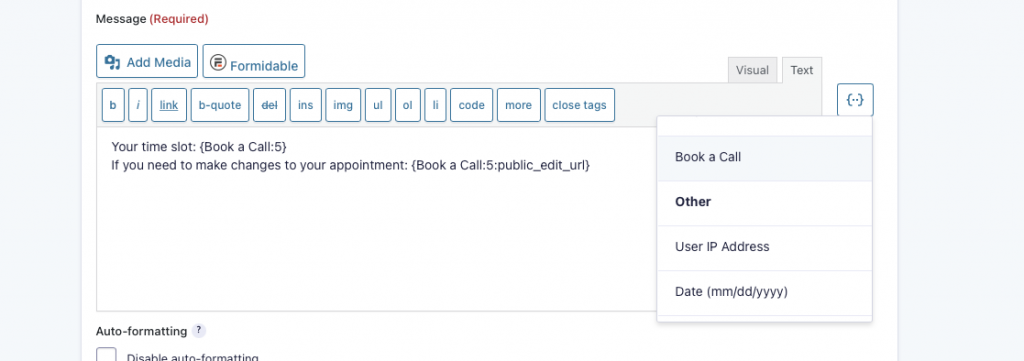Insert the more tag
The image size is (1024, 361).
pyautogui.click(x=519, y=105)
